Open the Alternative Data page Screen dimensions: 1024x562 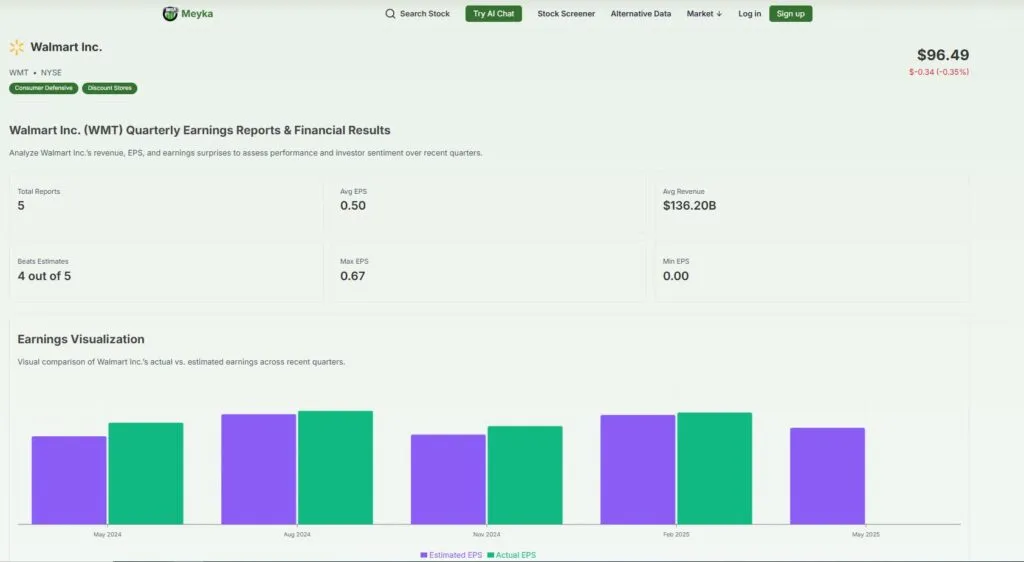[x=641, y=14]
